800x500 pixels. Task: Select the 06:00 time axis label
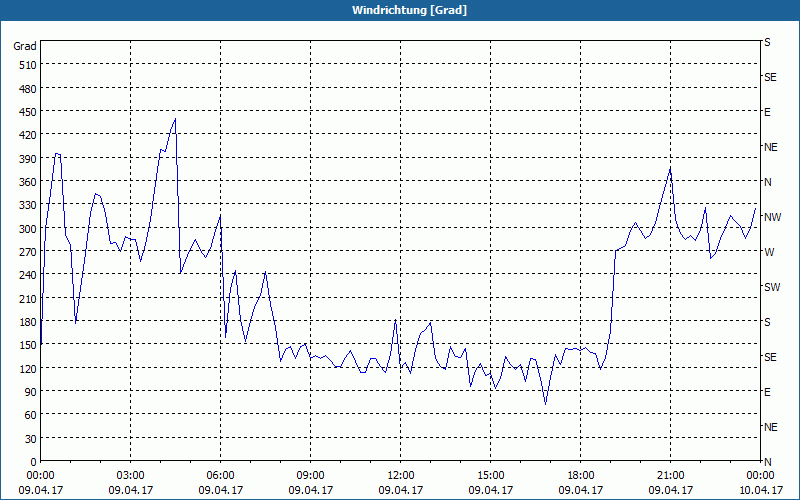click(220, 476)
